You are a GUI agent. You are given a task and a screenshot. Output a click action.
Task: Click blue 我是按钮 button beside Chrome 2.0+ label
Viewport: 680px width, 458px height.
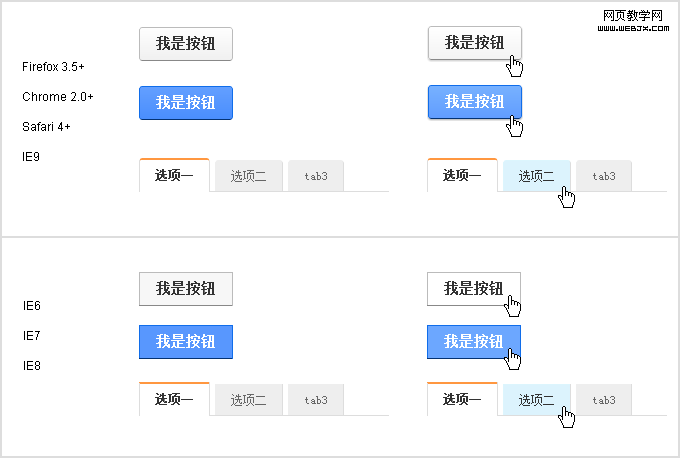pyautogui.click(x=185, y=103)
